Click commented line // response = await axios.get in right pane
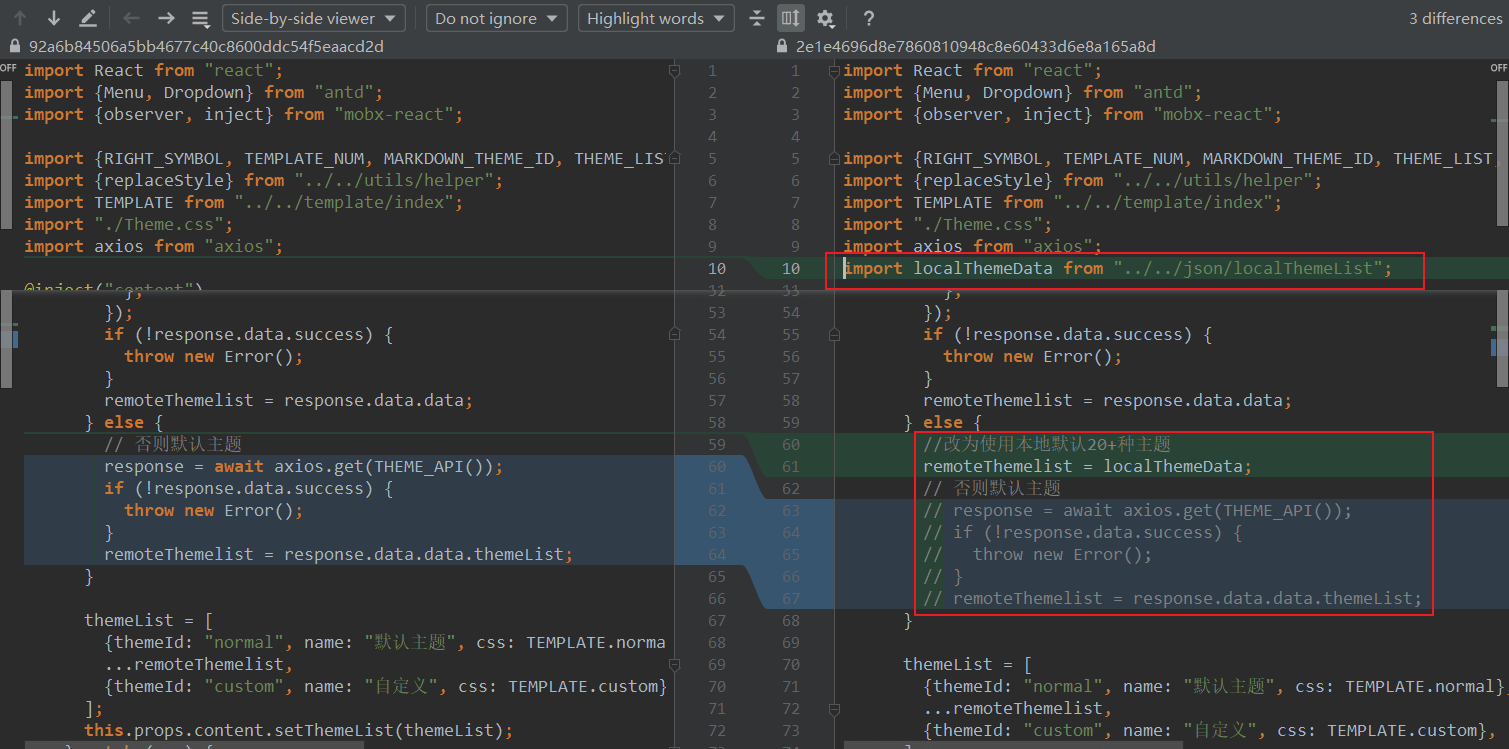 (1137, 510)
